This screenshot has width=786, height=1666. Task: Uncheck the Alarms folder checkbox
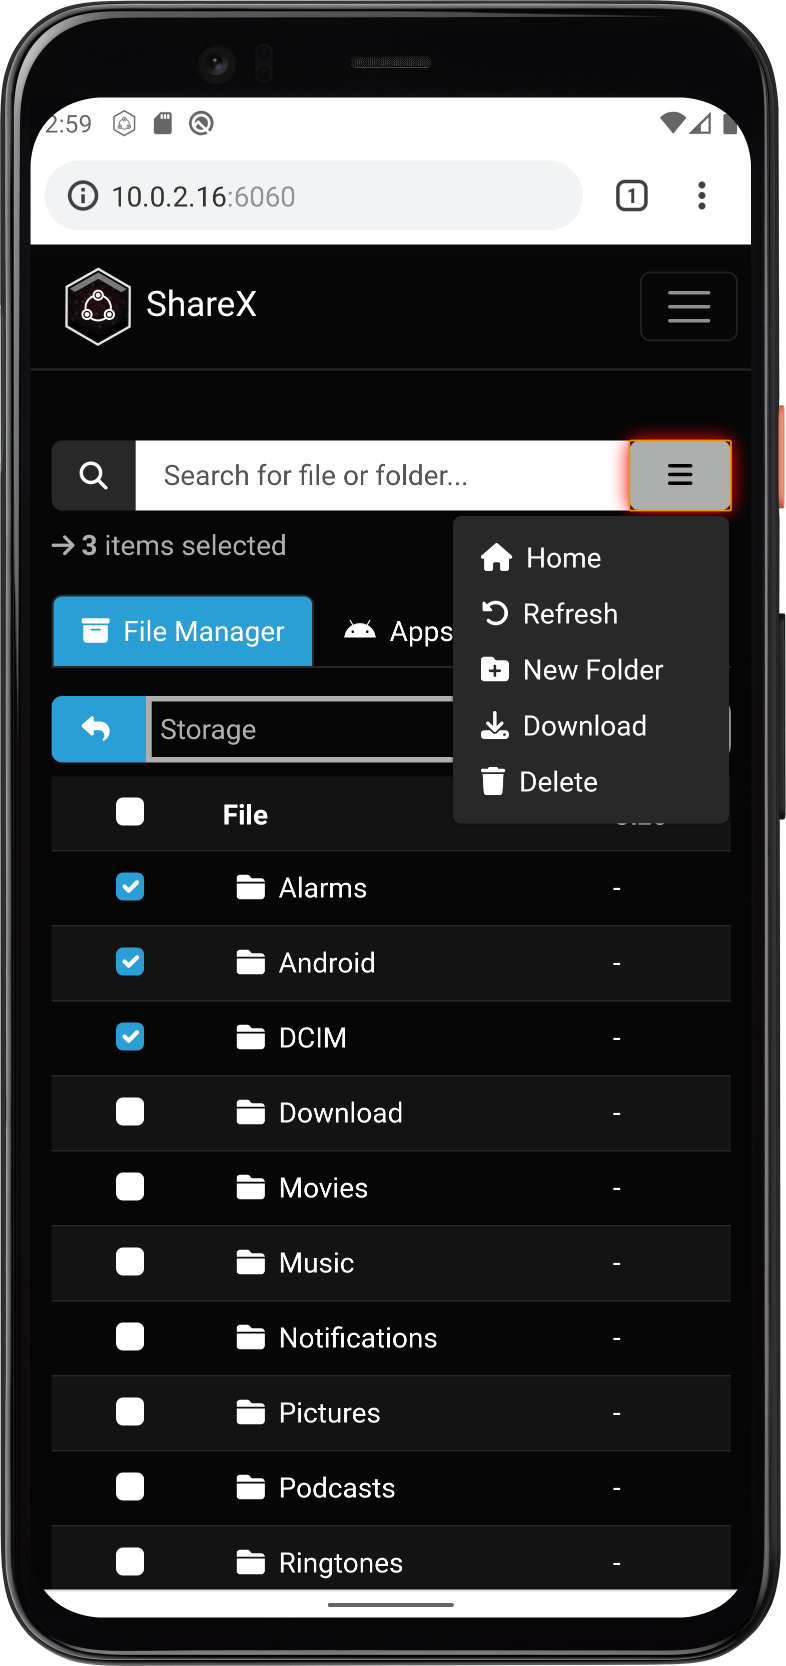coord(130,887)
